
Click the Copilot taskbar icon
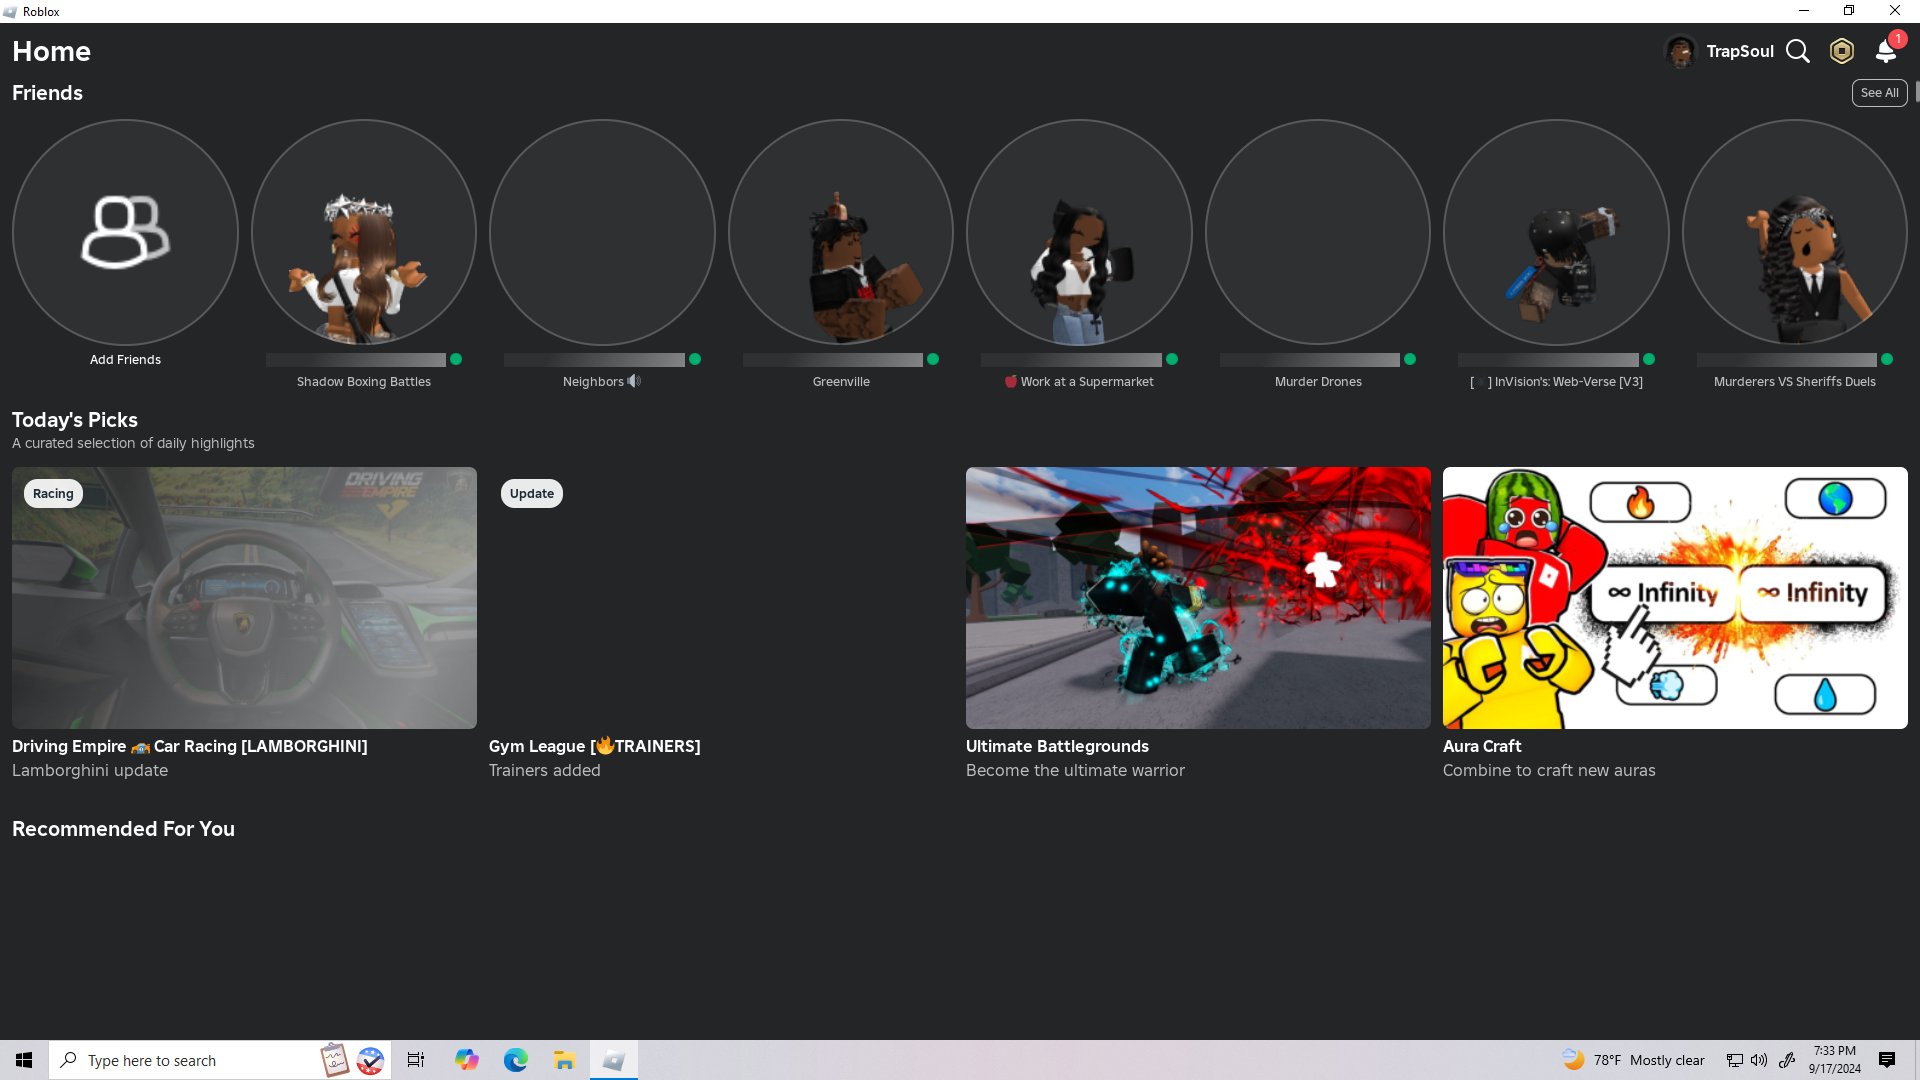466,1060
